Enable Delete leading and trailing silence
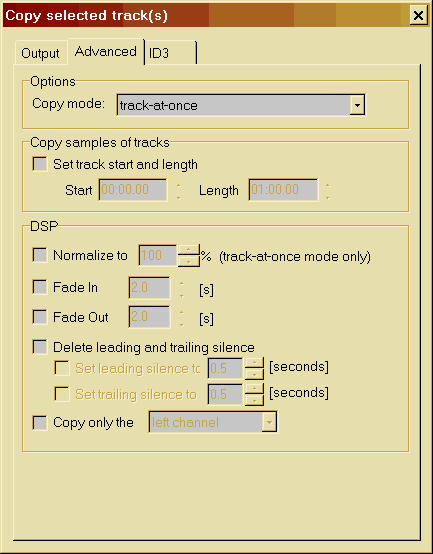This screenshot has height=554, width=433. (40, 347)
